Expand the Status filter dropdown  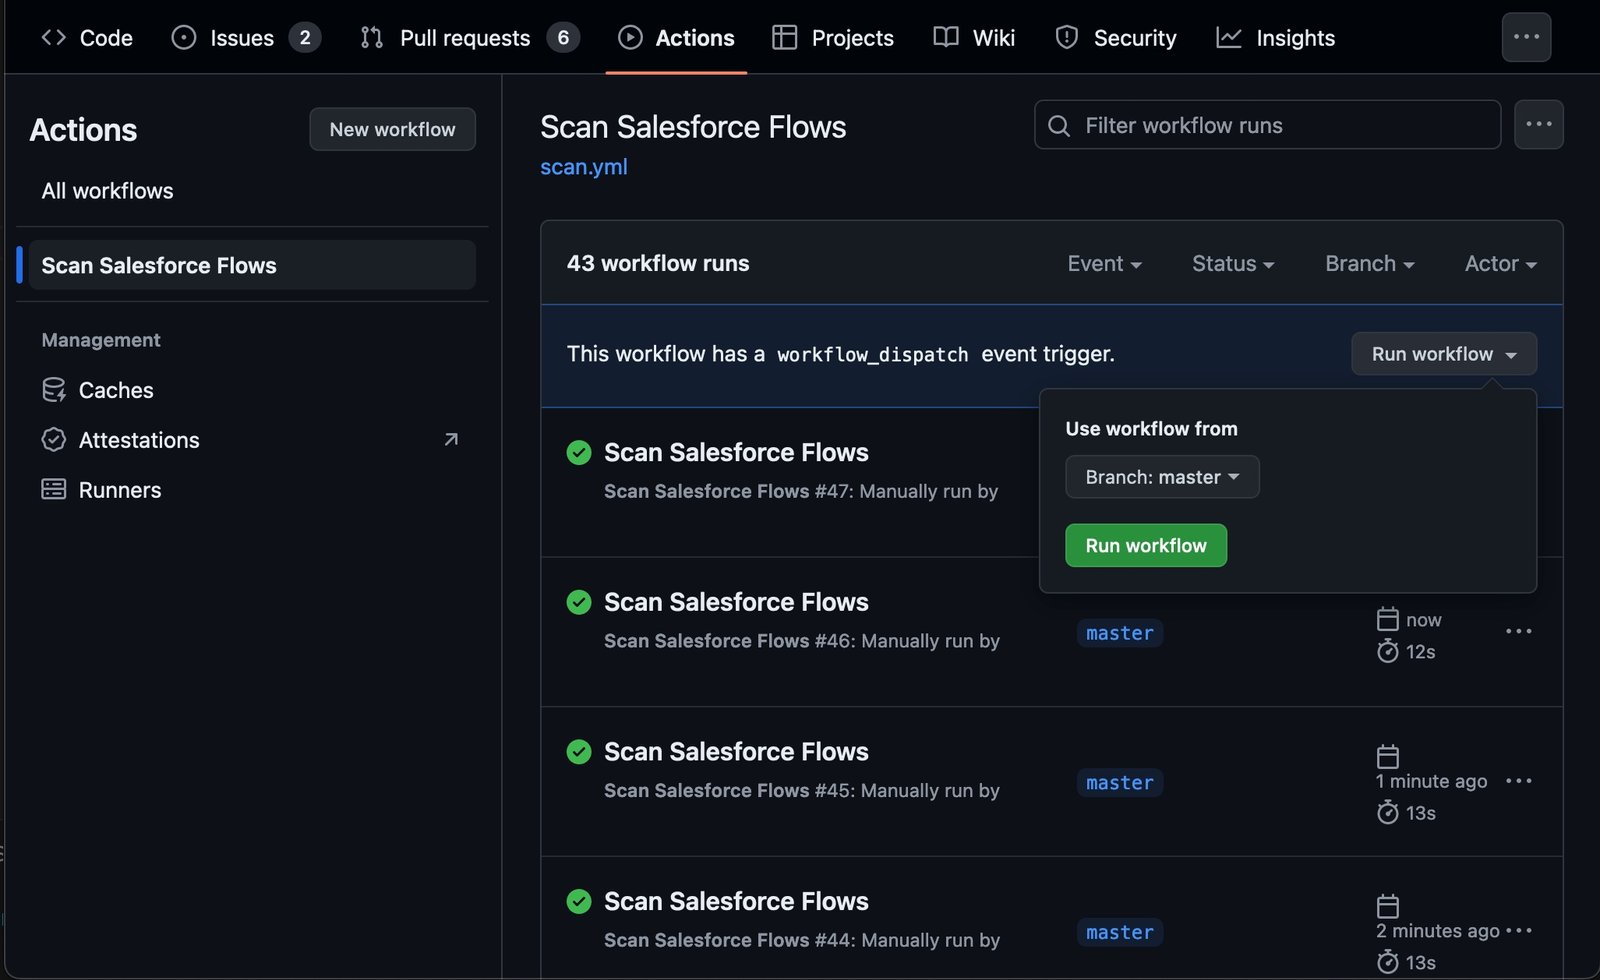[x=1233, y=264]
